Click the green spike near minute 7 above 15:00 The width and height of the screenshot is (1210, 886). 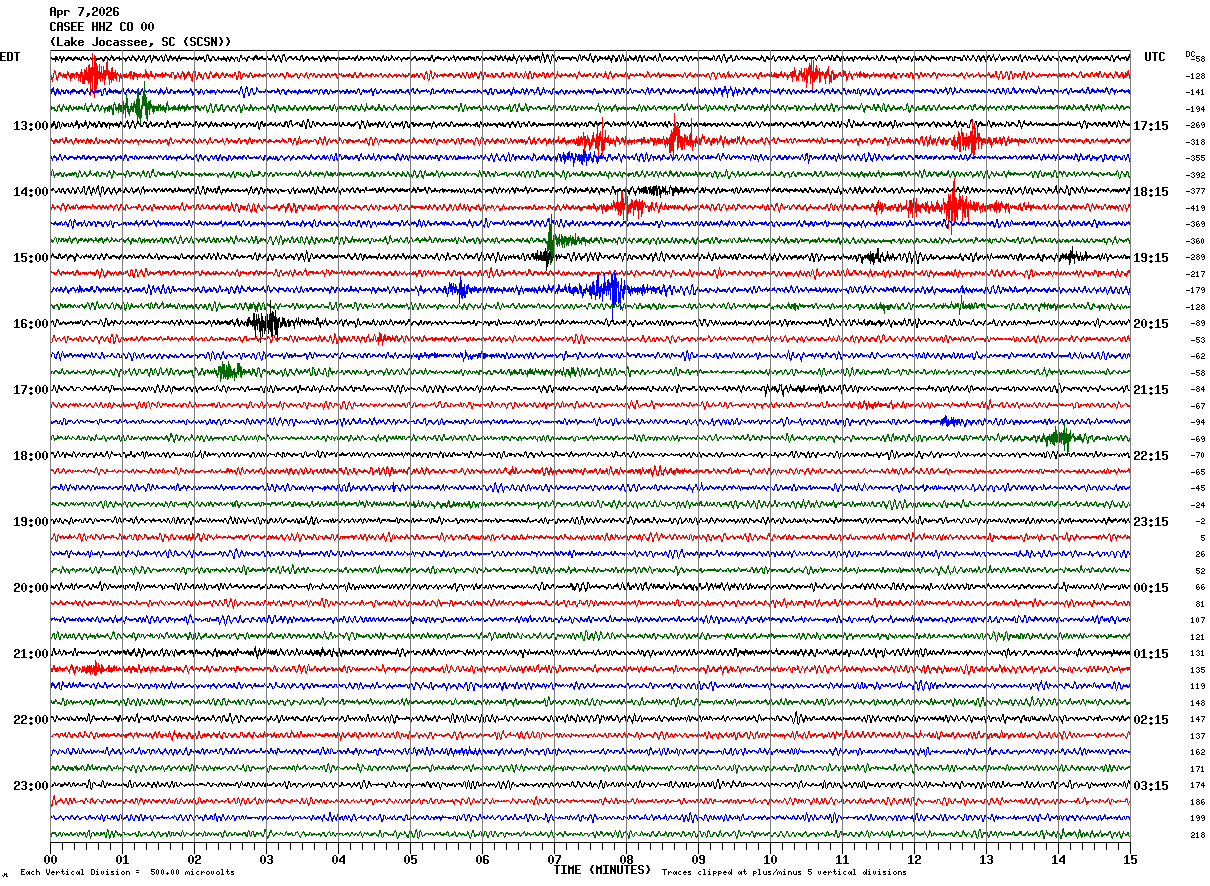click(552, 240)
